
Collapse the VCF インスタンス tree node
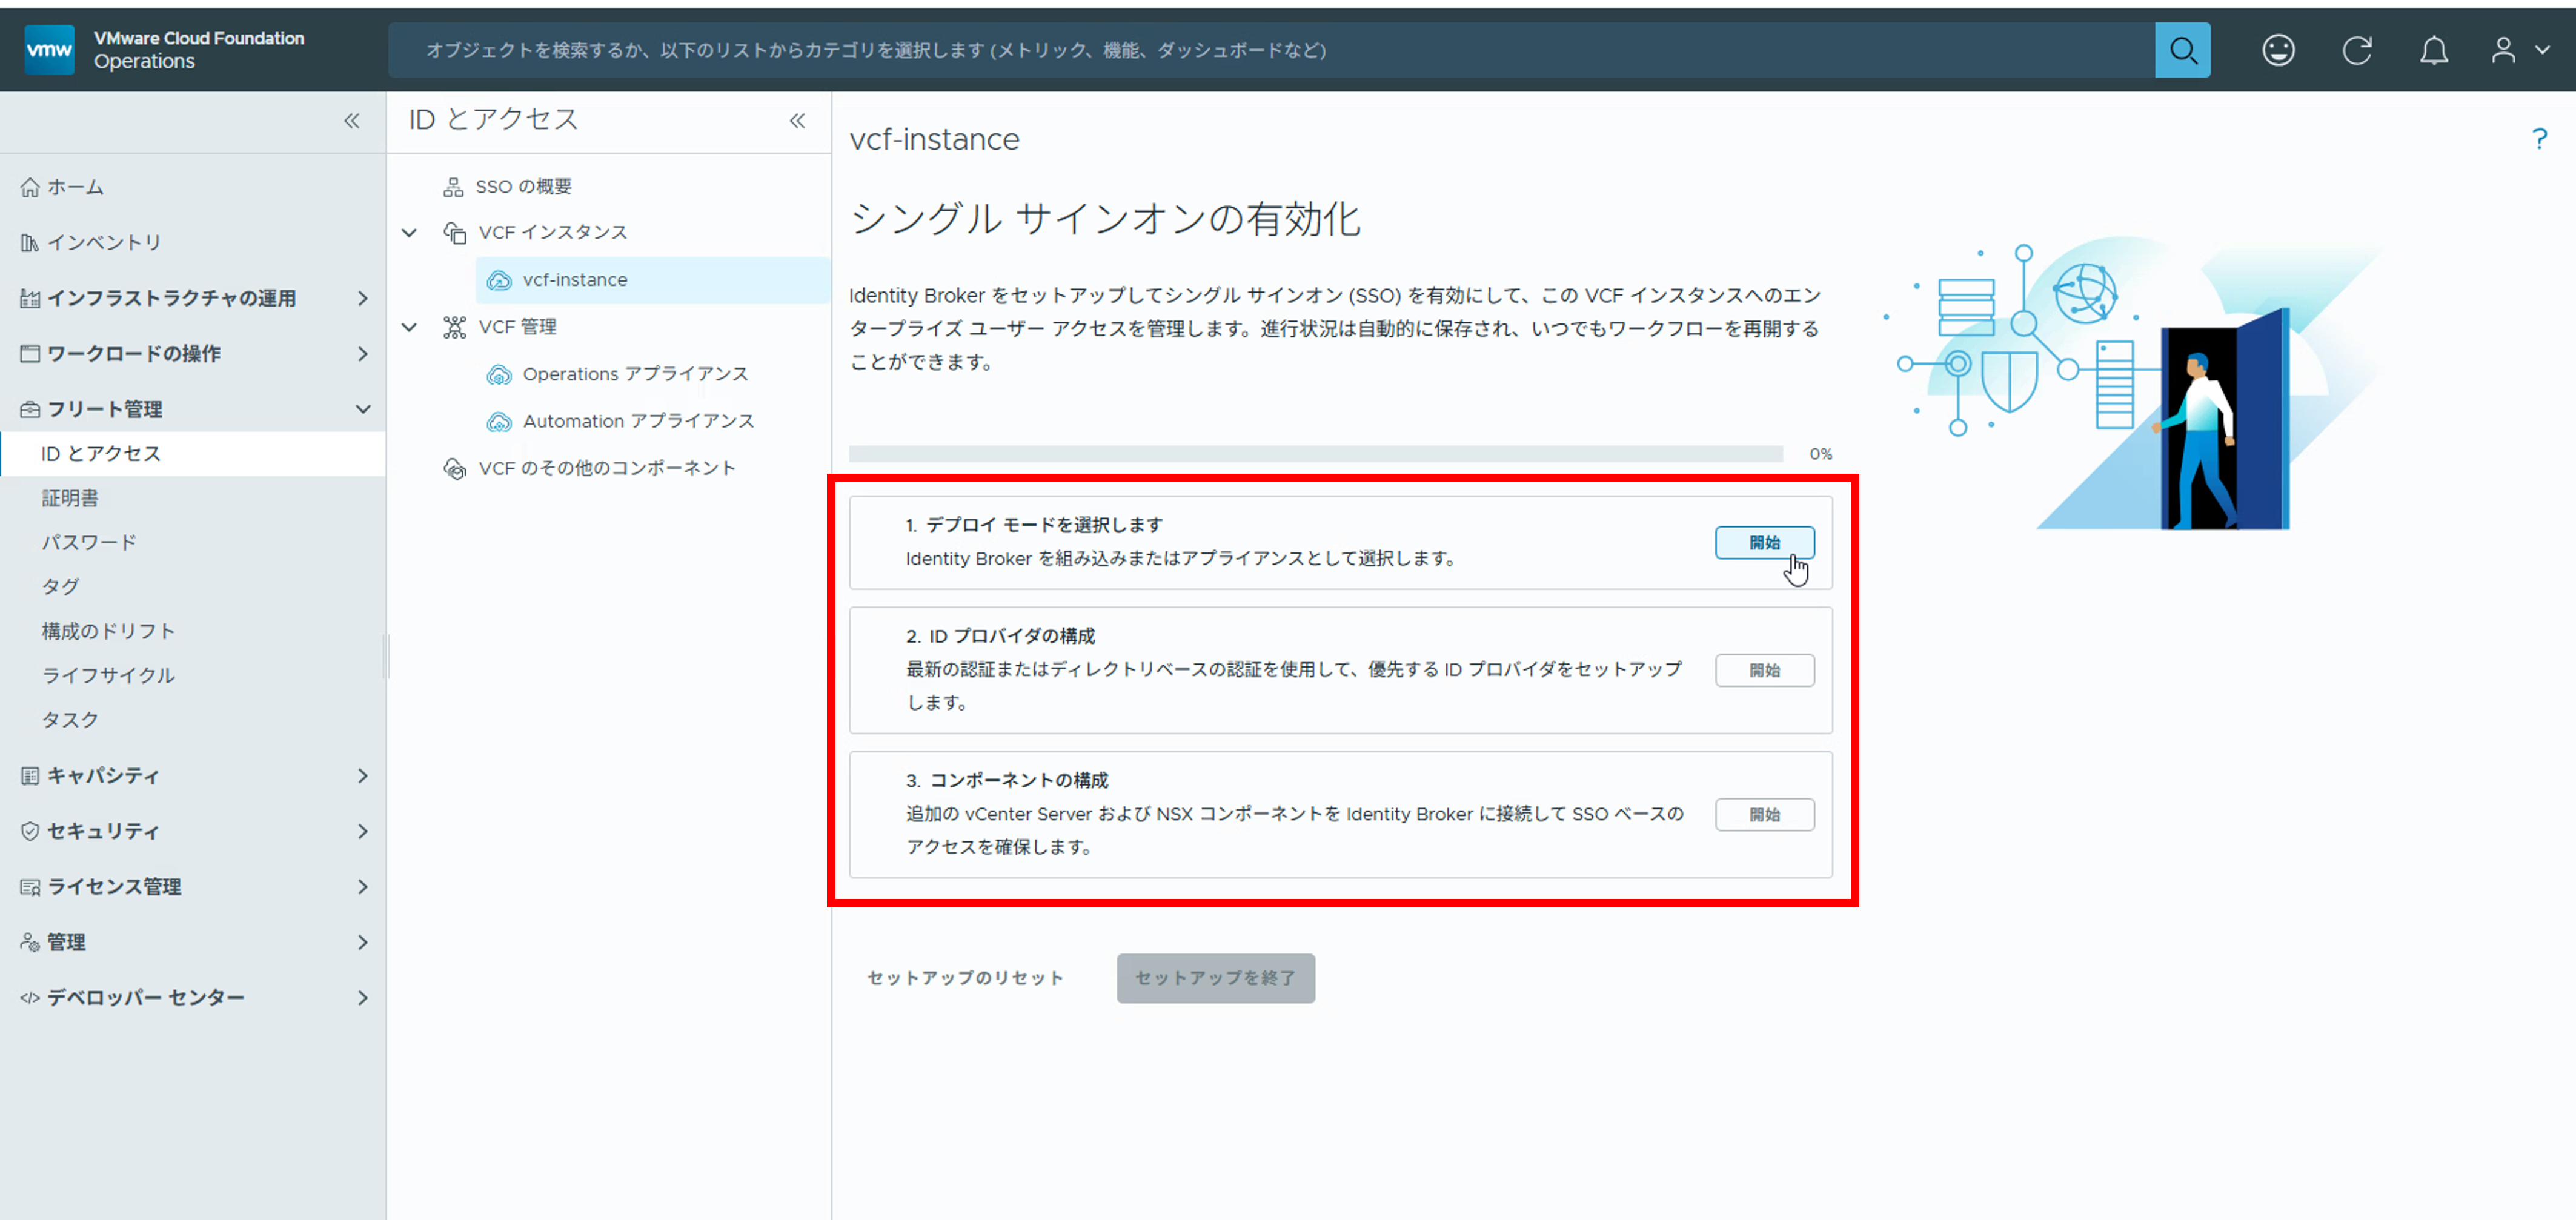[x=409, y=232]
